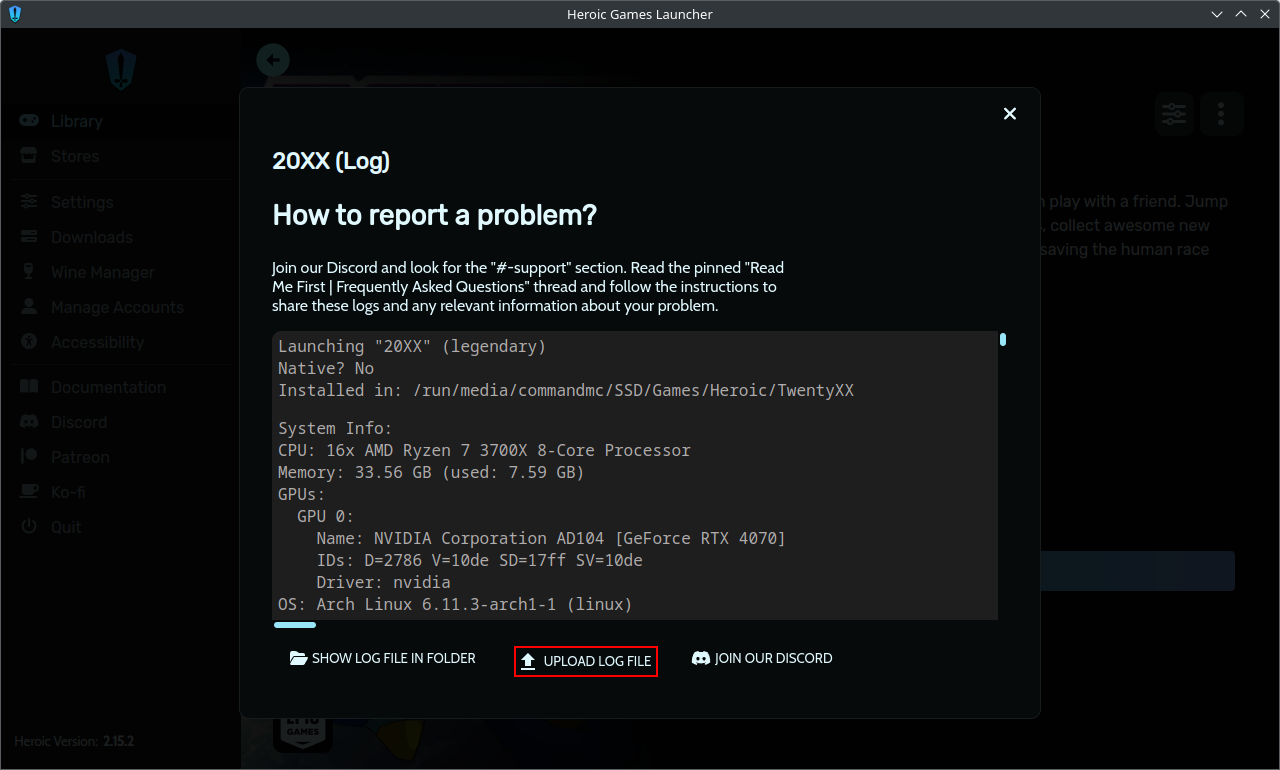Open Downloads in the sidebar
Viewport: 1280px width, 770px height.
tap(91, 237)
